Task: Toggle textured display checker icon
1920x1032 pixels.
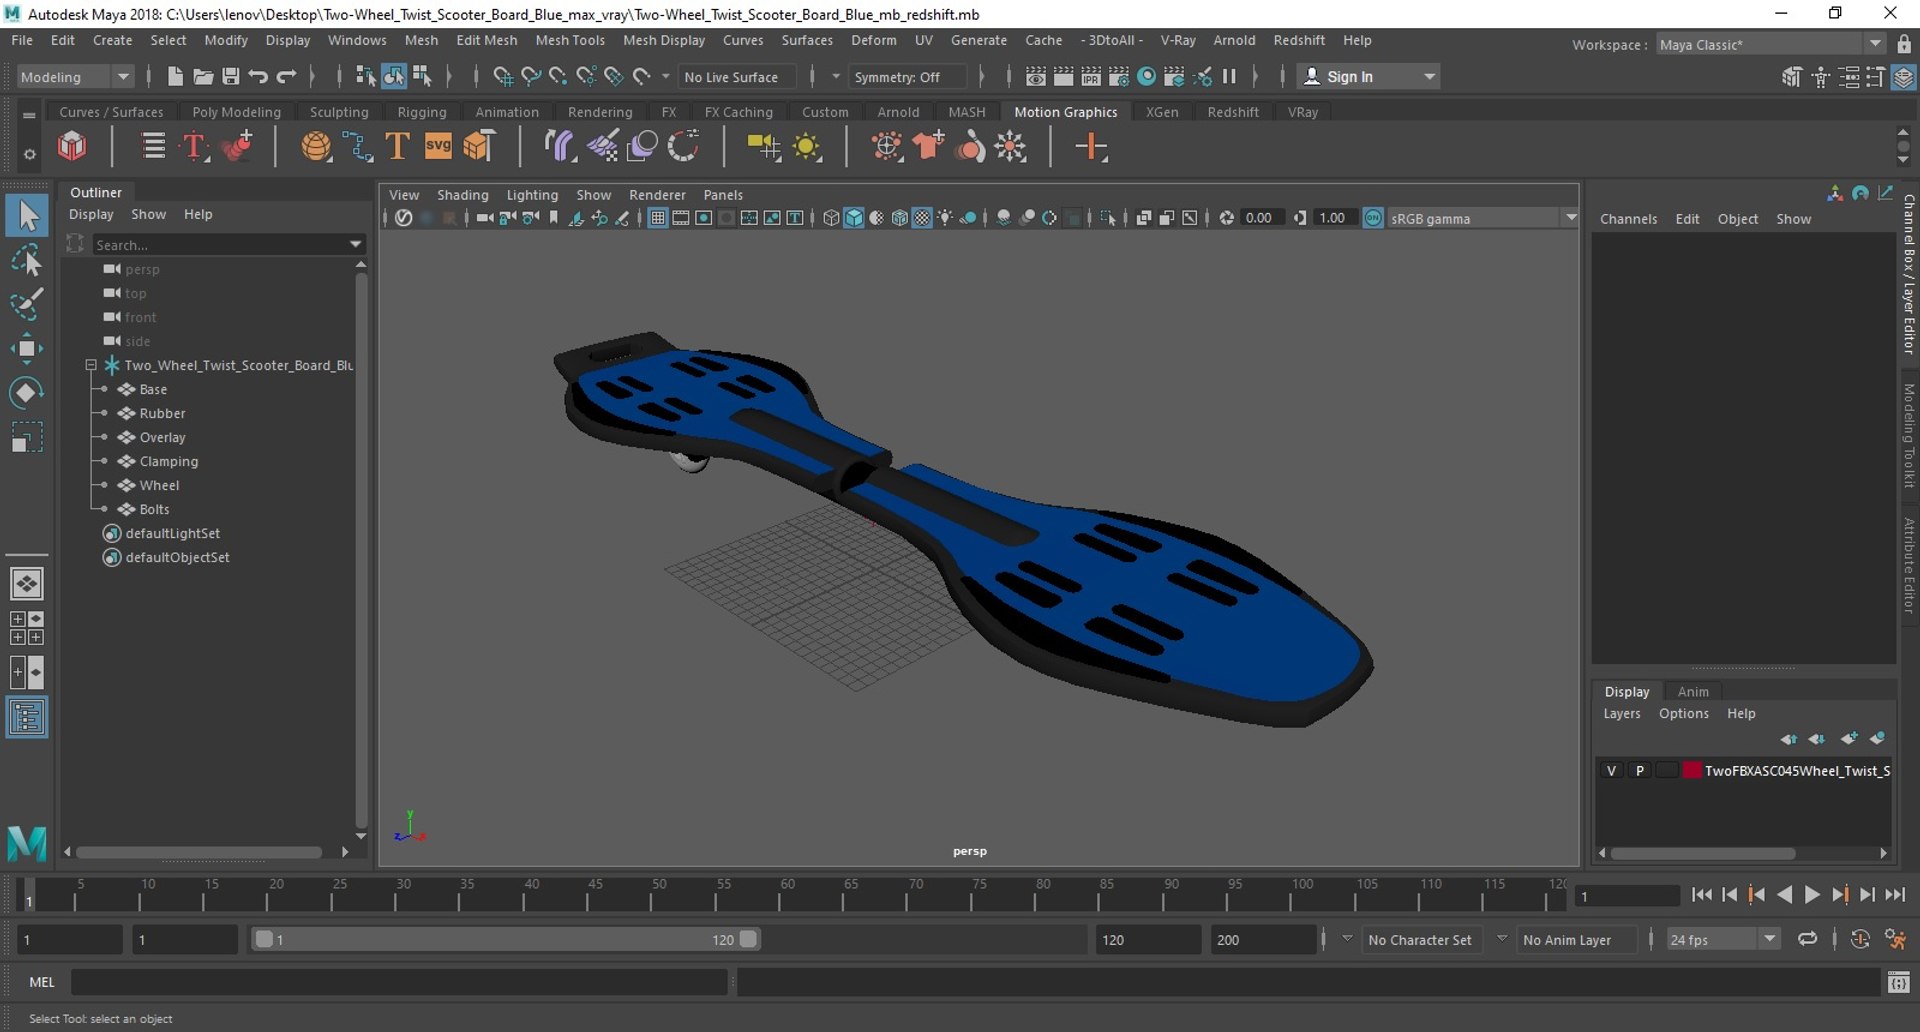Action: tap(922, 218)
